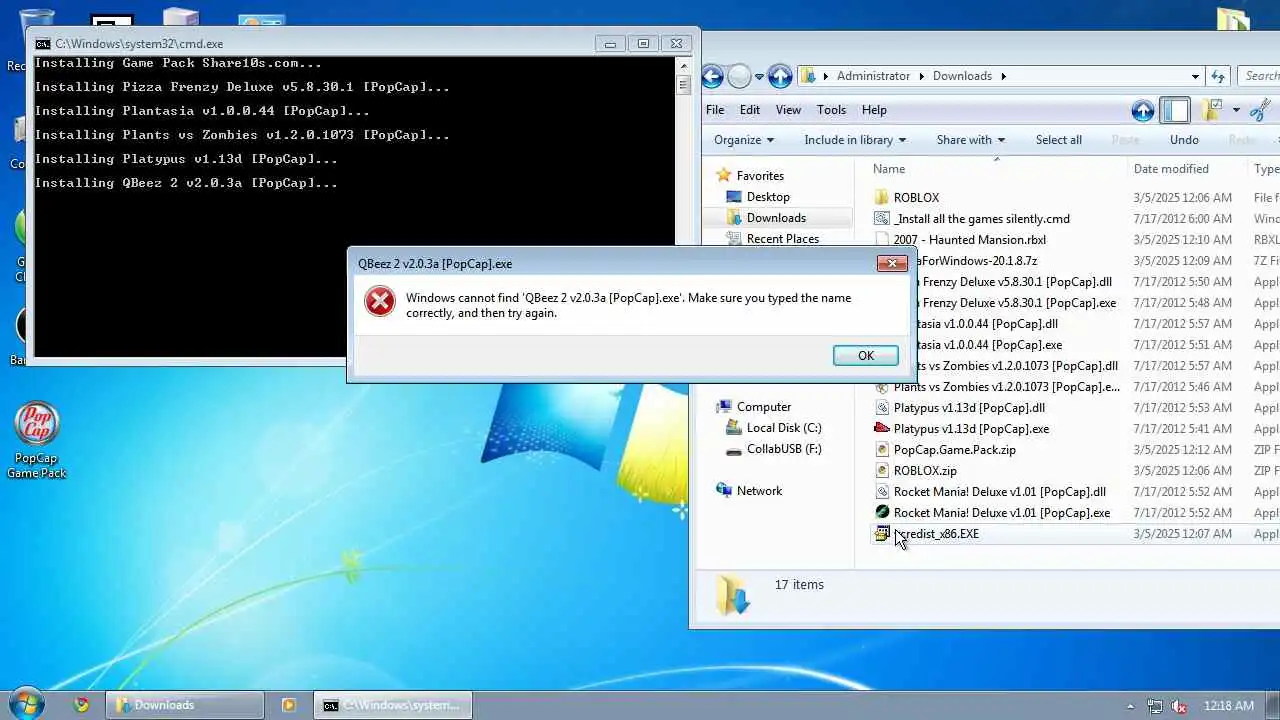This screenshot has width=1280, height=720.
Task: Click the Explorer Forward arrow button
Action: [x=739, y=76]
